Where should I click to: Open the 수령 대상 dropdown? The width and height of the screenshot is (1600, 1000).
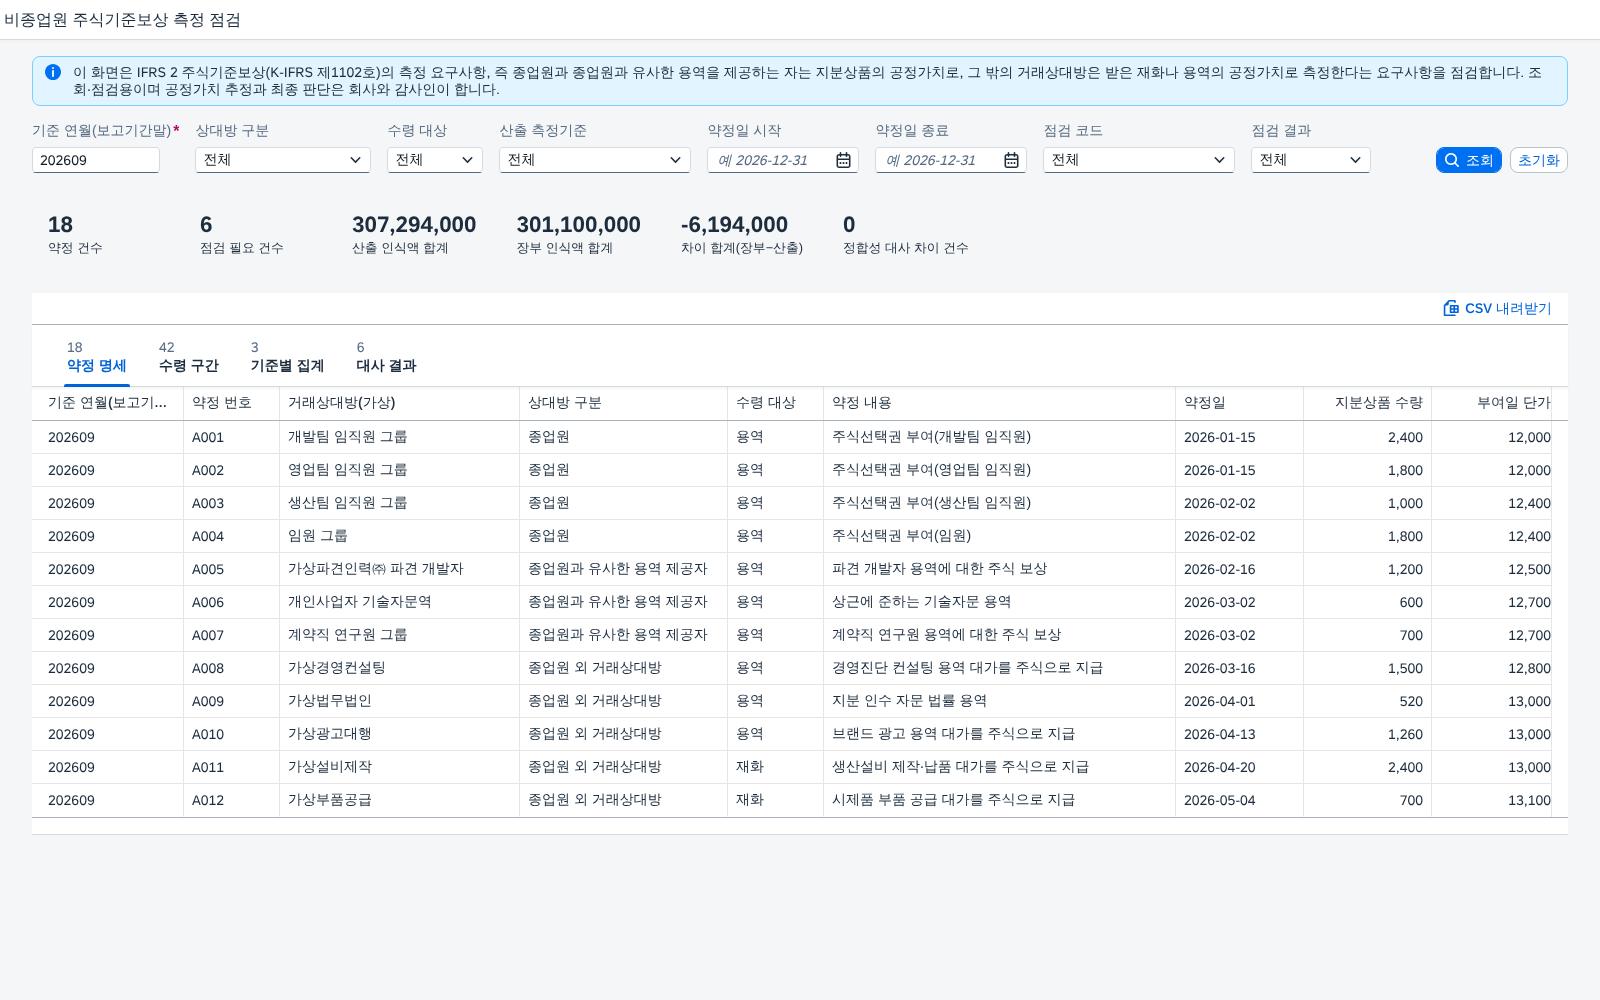(x=435, y=160)
